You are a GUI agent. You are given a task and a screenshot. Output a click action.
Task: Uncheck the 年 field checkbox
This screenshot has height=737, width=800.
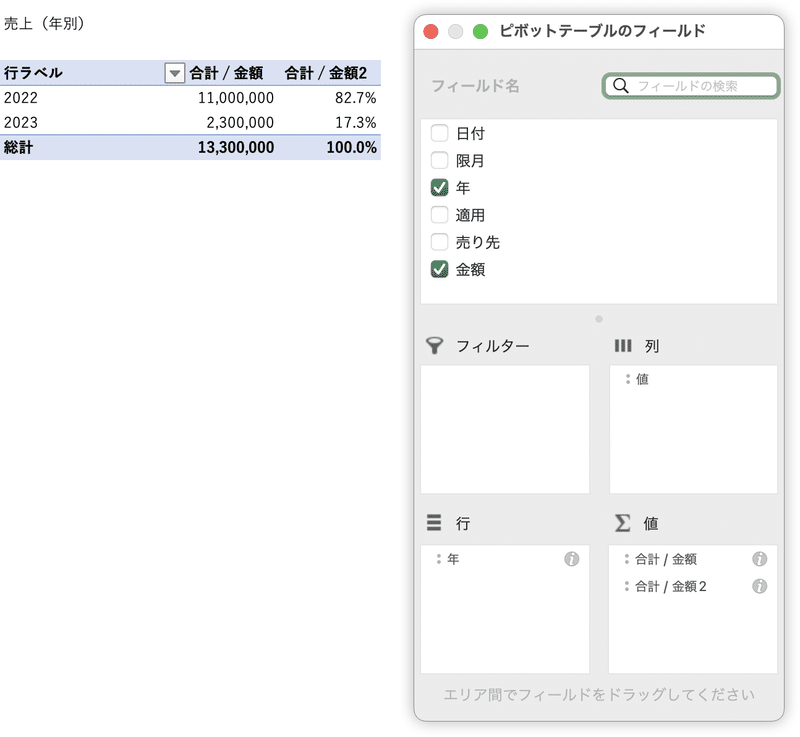point(439,188)
